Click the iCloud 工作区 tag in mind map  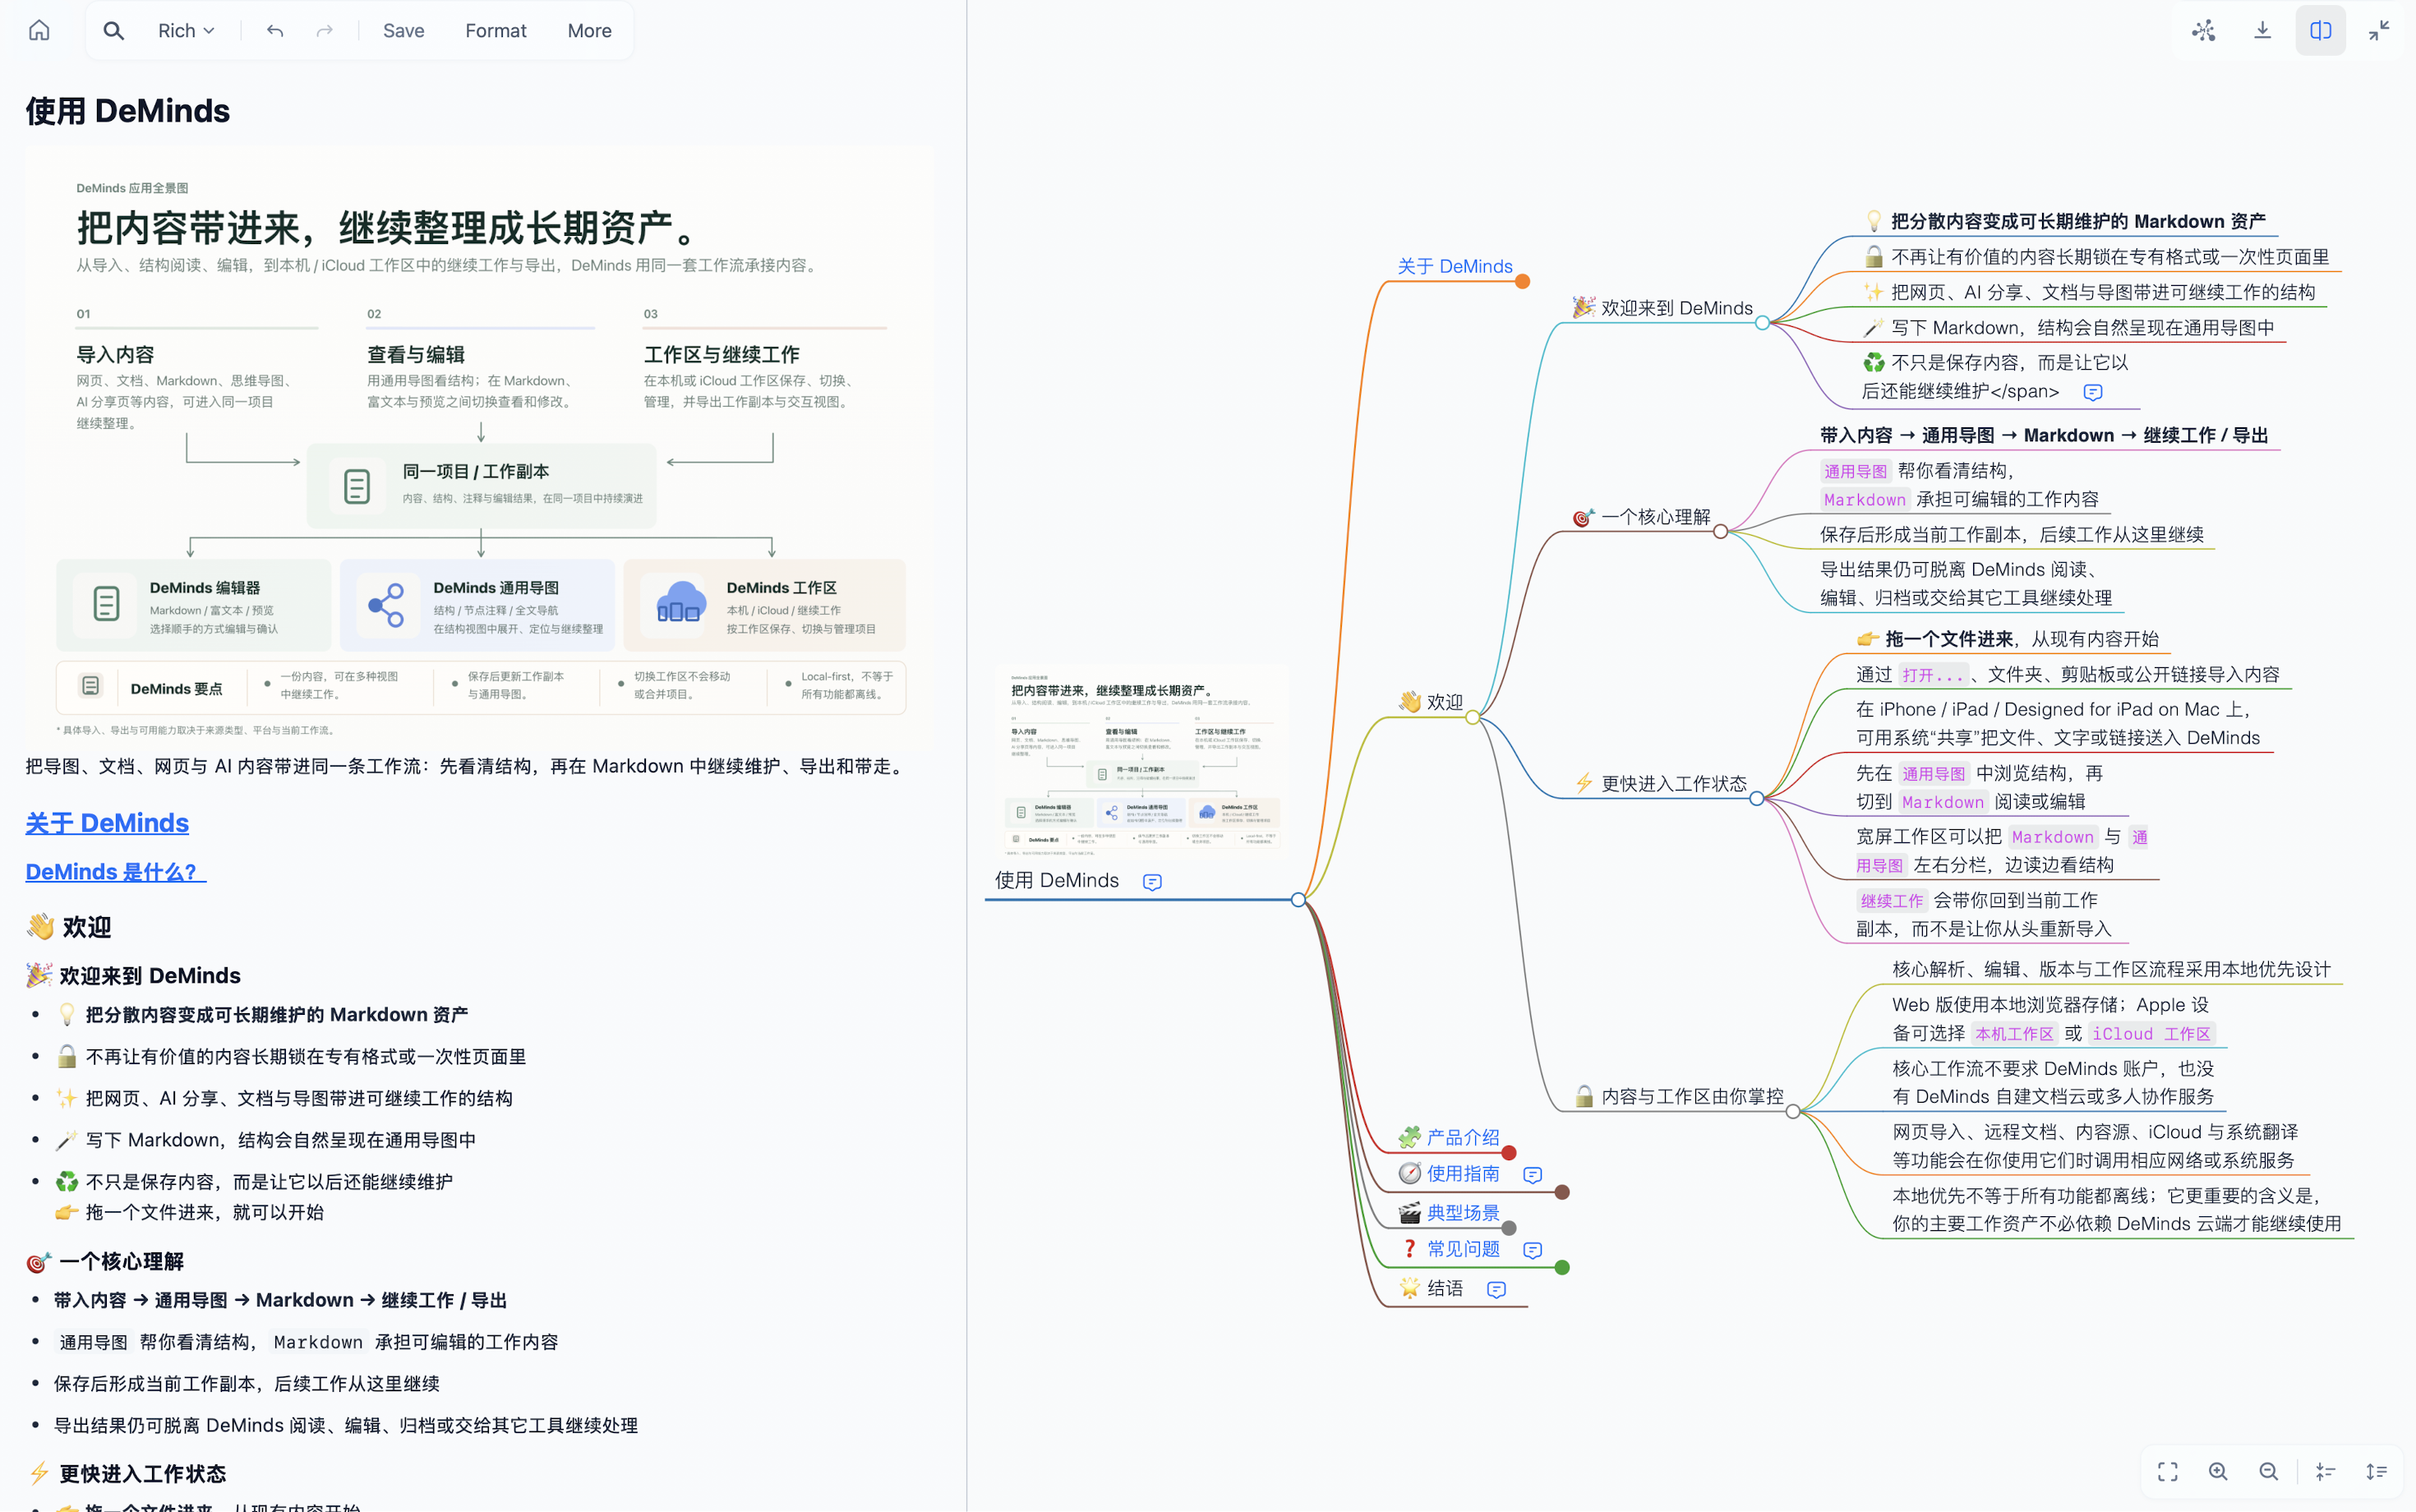2151,1034
